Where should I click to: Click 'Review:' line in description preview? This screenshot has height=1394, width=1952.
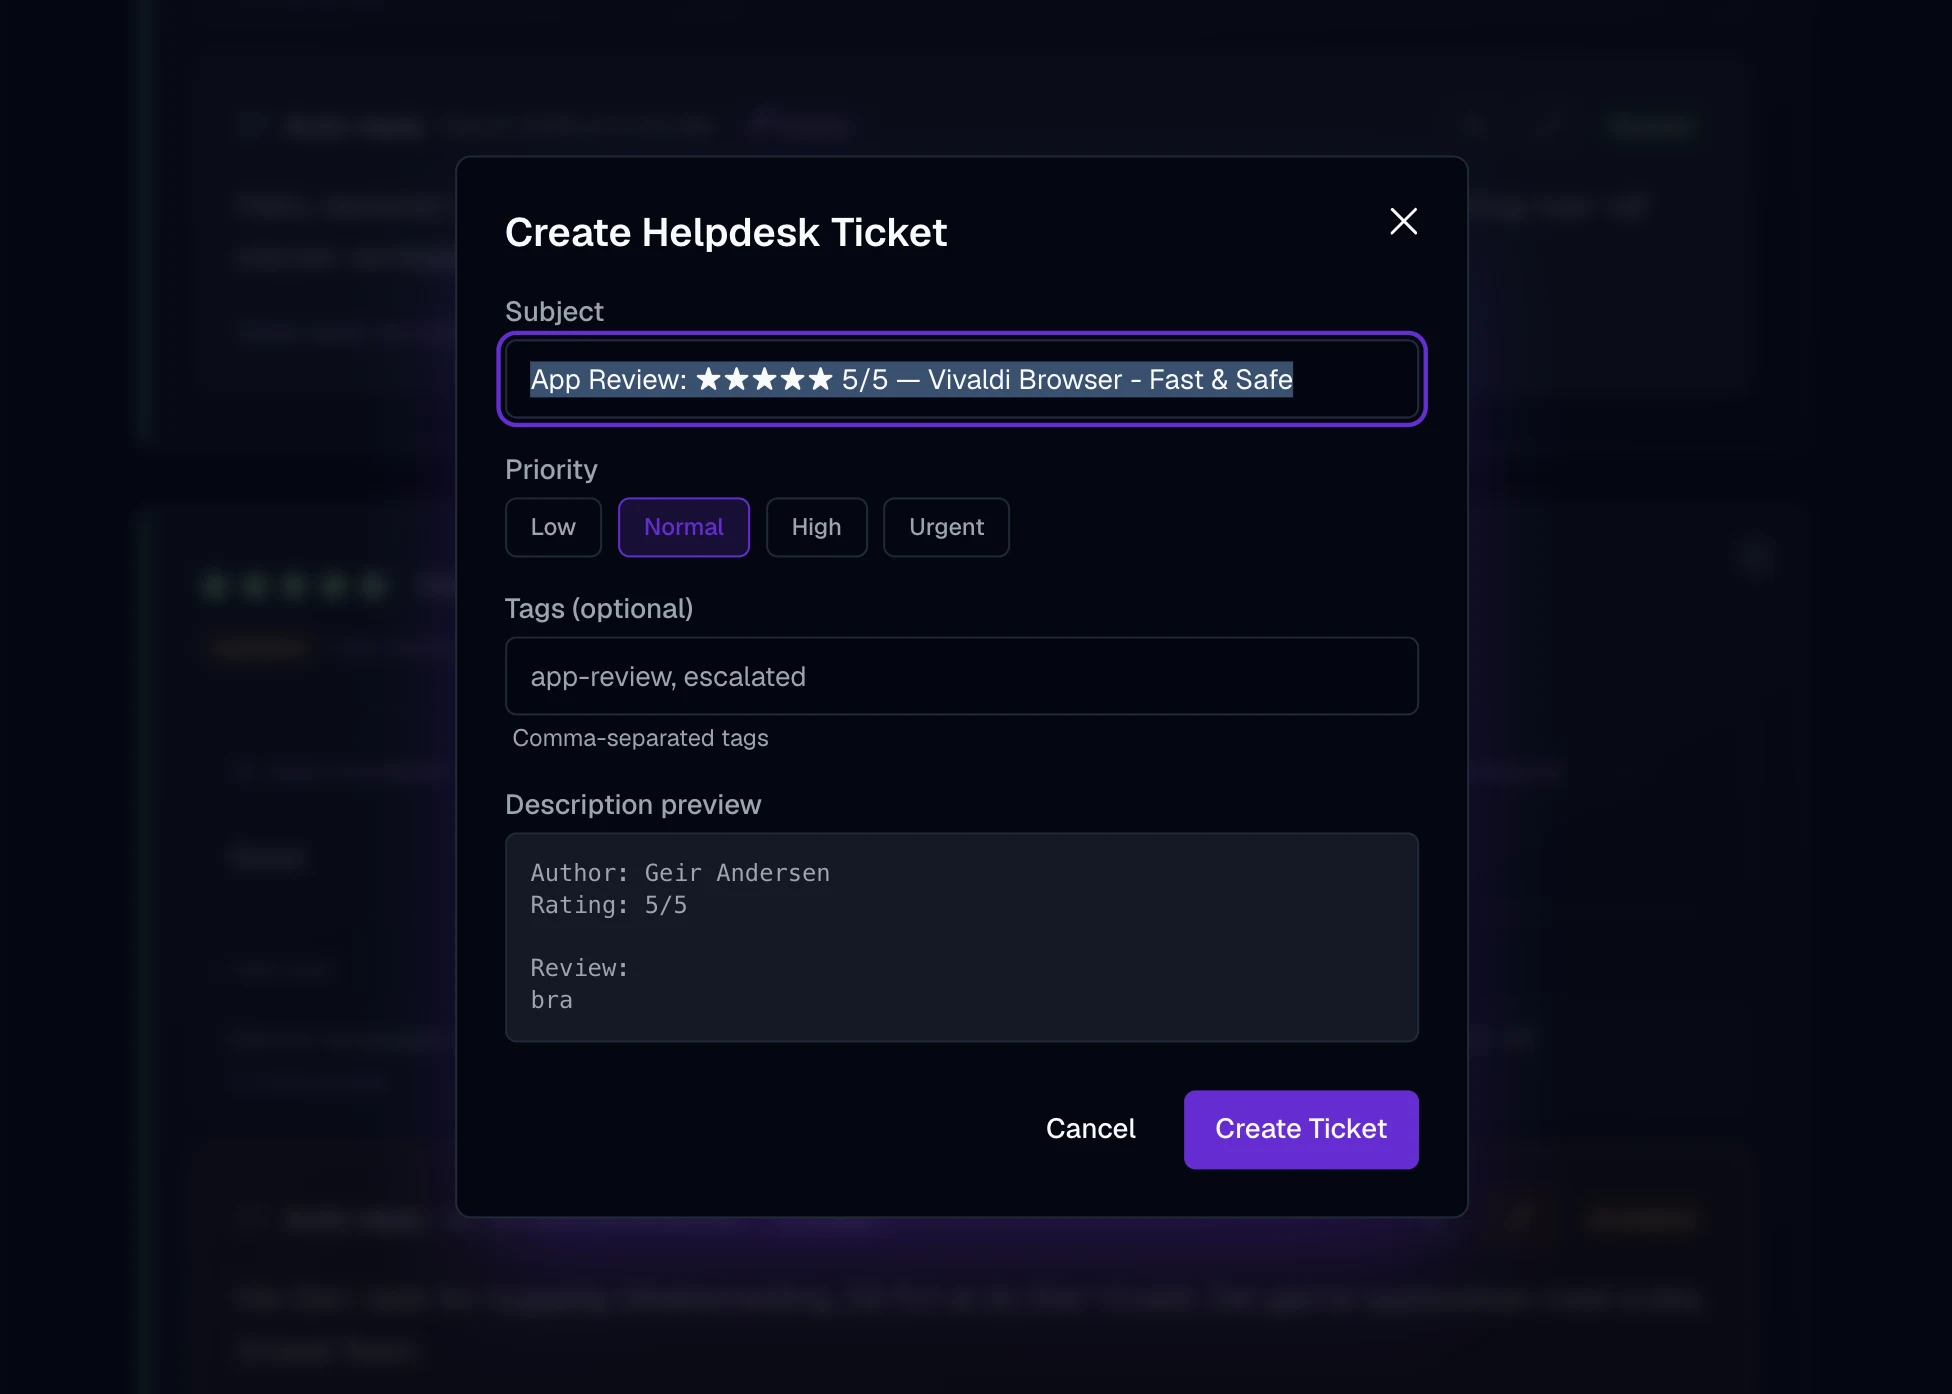(579, 968)
